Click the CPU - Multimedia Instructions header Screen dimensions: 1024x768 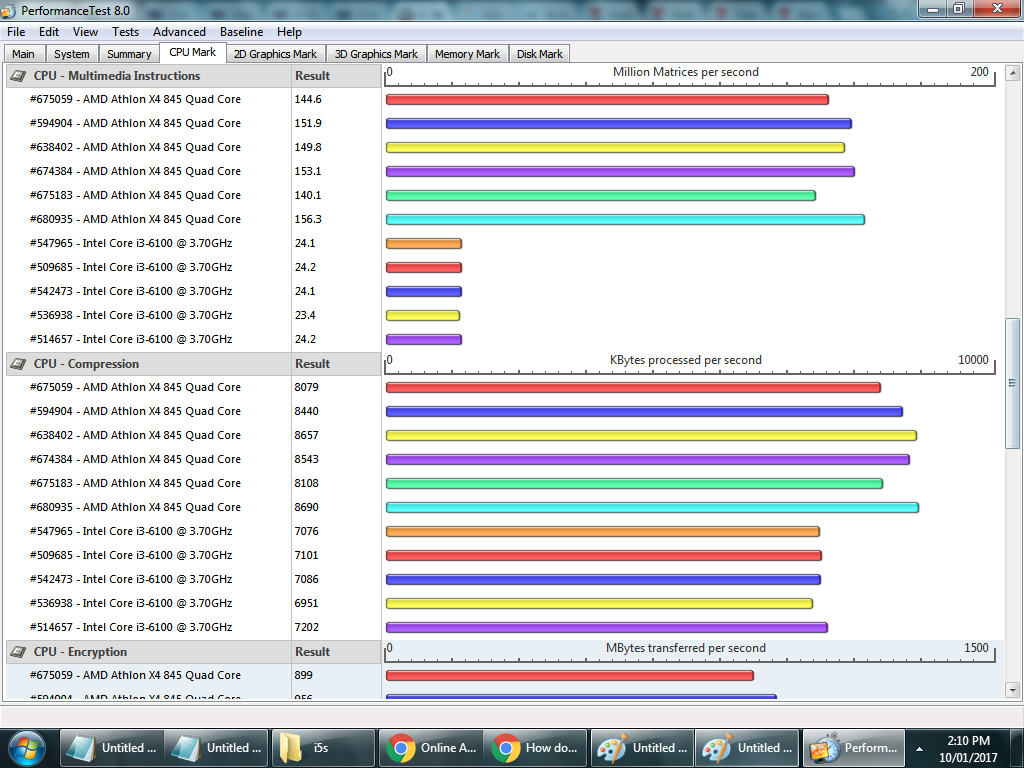148,76
